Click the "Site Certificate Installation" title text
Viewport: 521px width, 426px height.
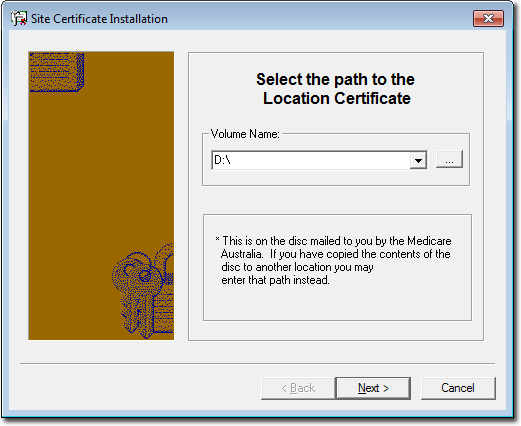99,19
